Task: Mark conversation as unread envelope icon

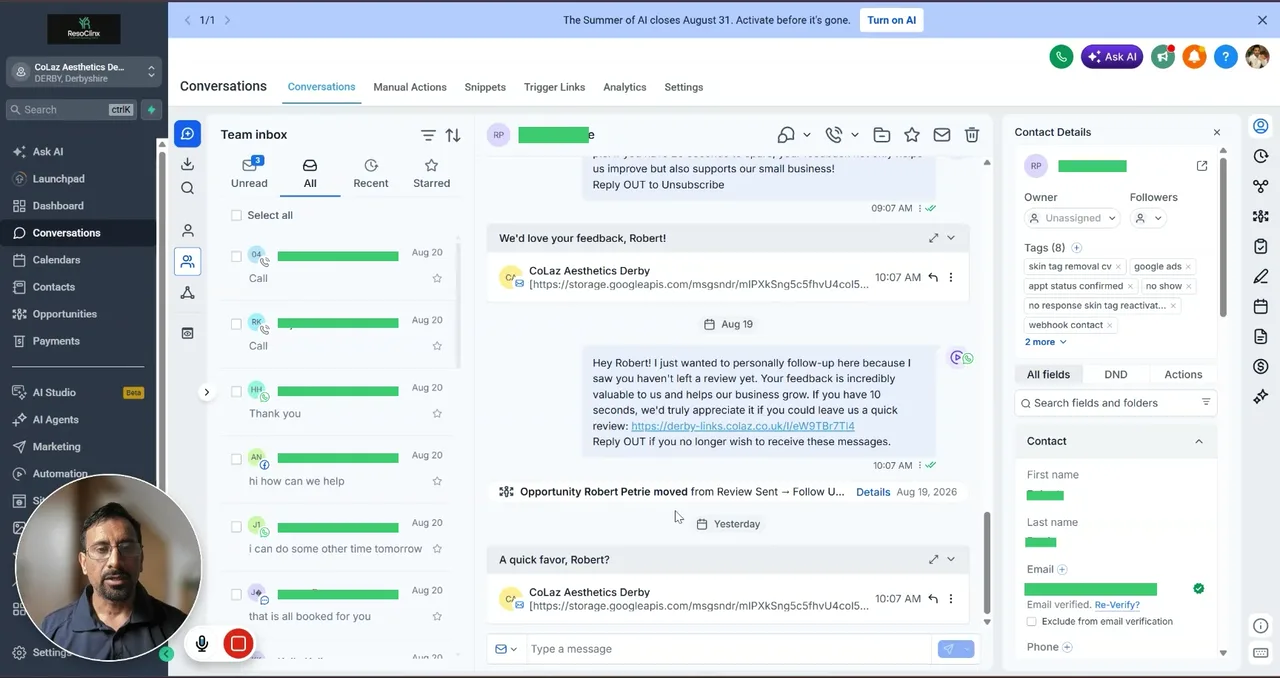Action: click(x=942, y=135)
